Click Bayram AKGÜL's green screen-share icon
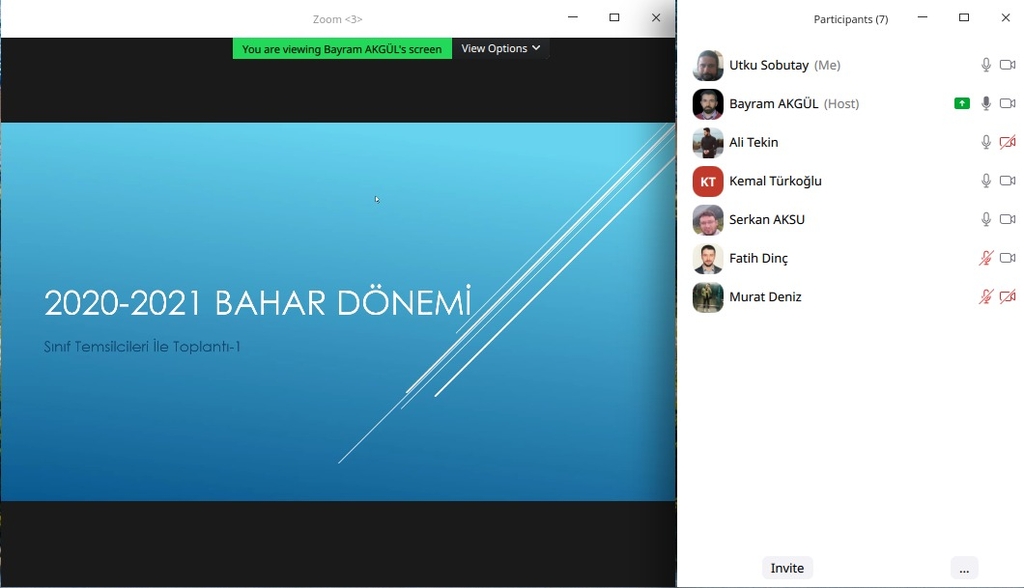The height and width of the screenshot is (588, 1024). [x=962, y=103]
